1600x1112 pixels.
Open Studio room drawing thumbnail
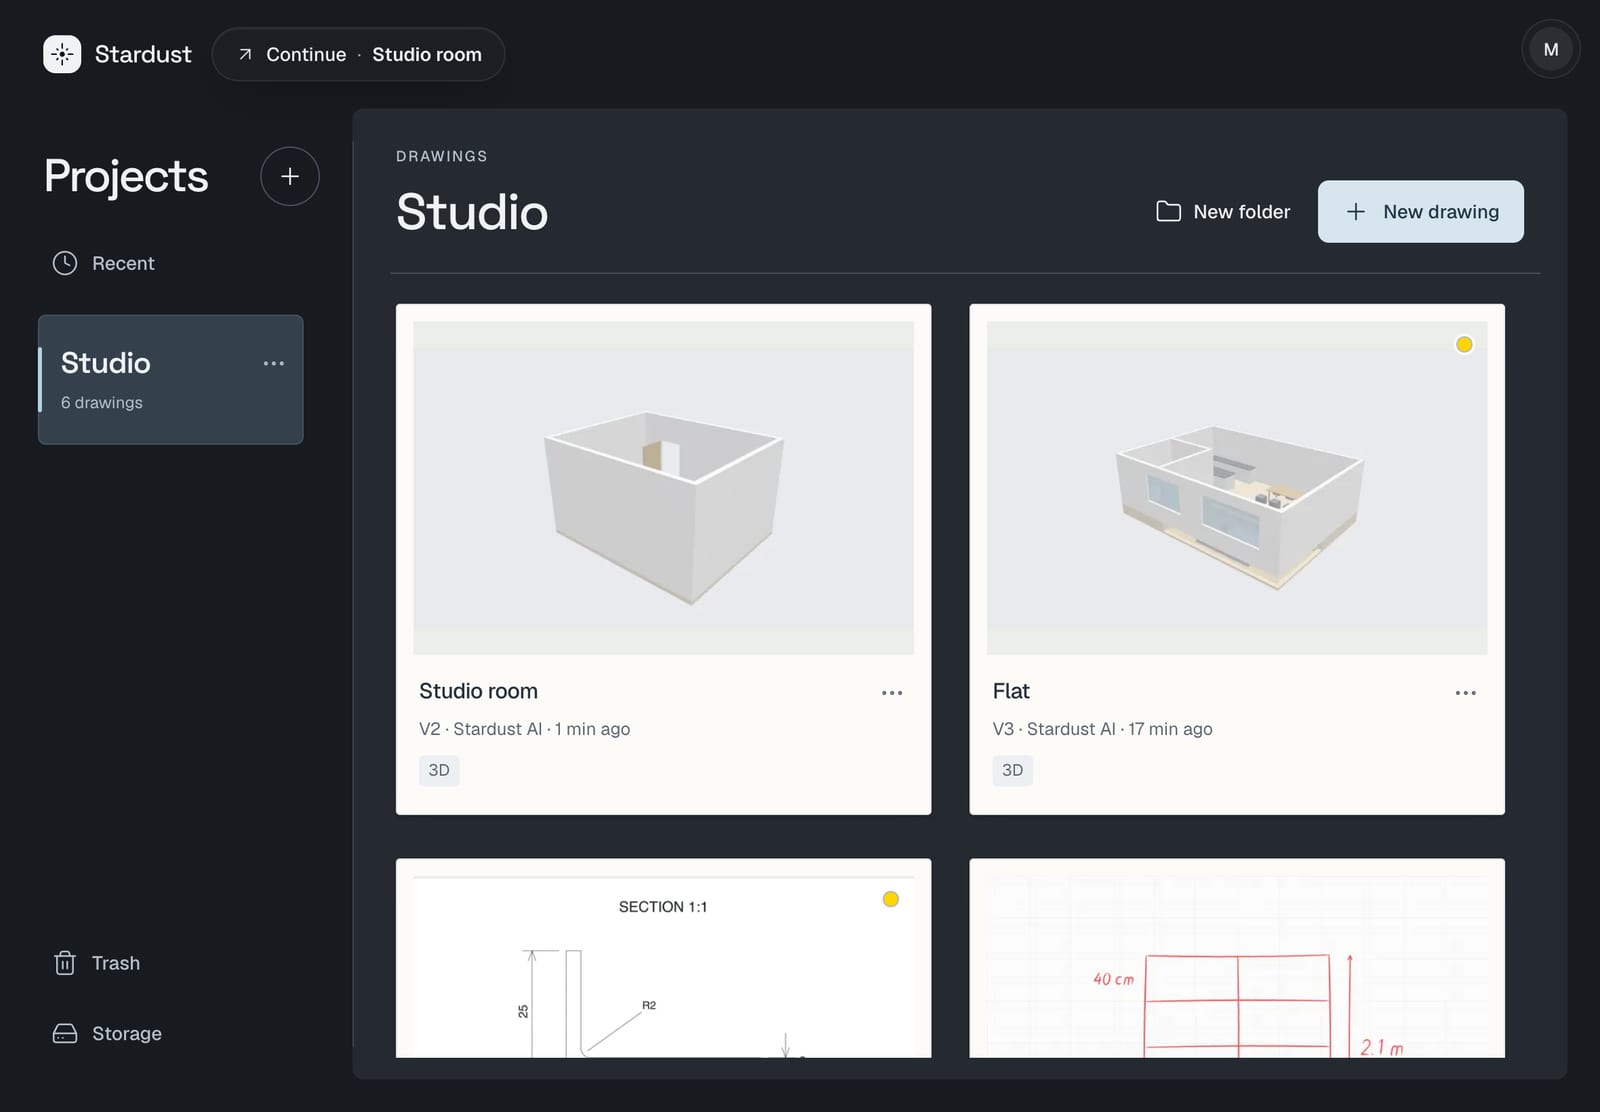pos(663,487)
